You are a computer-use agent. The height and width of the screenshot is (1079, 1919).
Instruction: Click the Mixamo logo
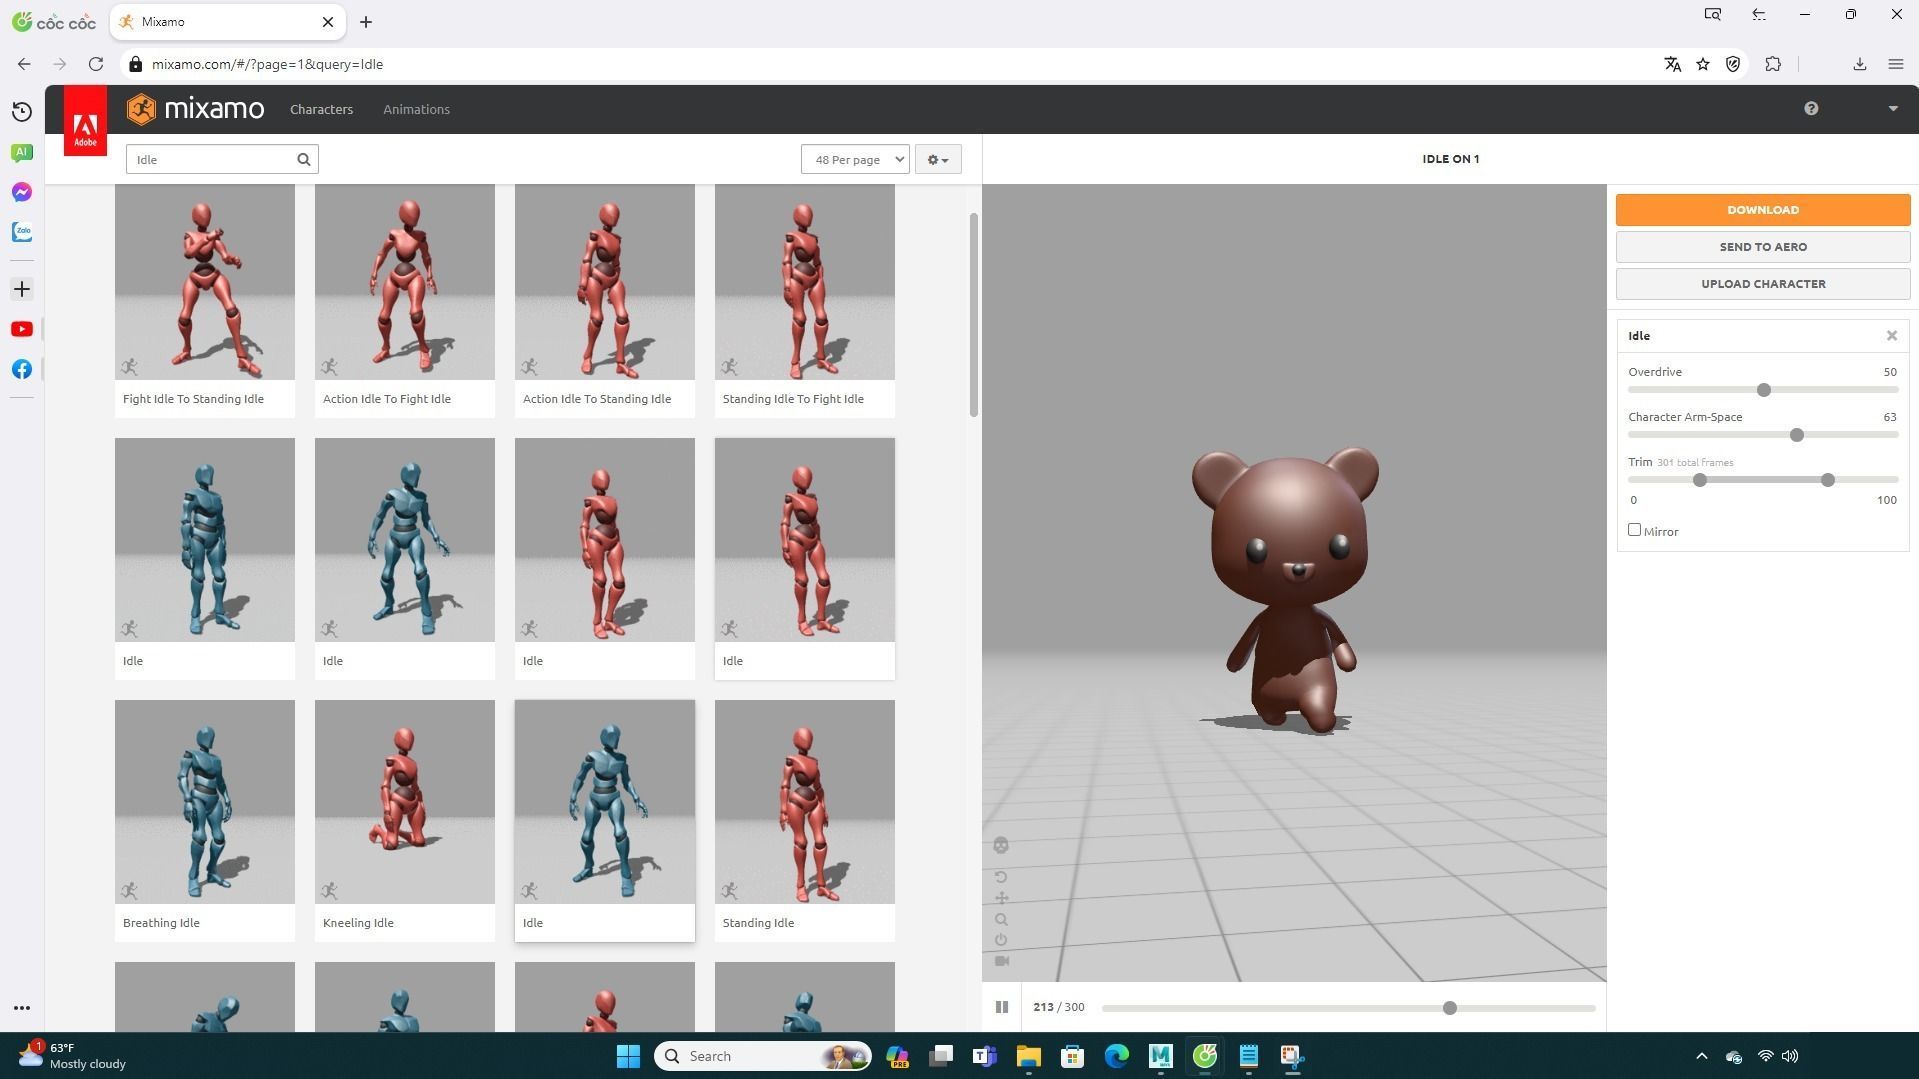point(196,109)
